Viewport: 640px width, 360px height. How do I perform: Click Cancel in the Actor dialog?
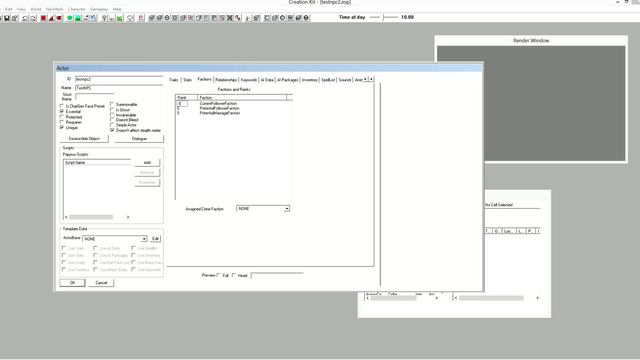[101, 283]
